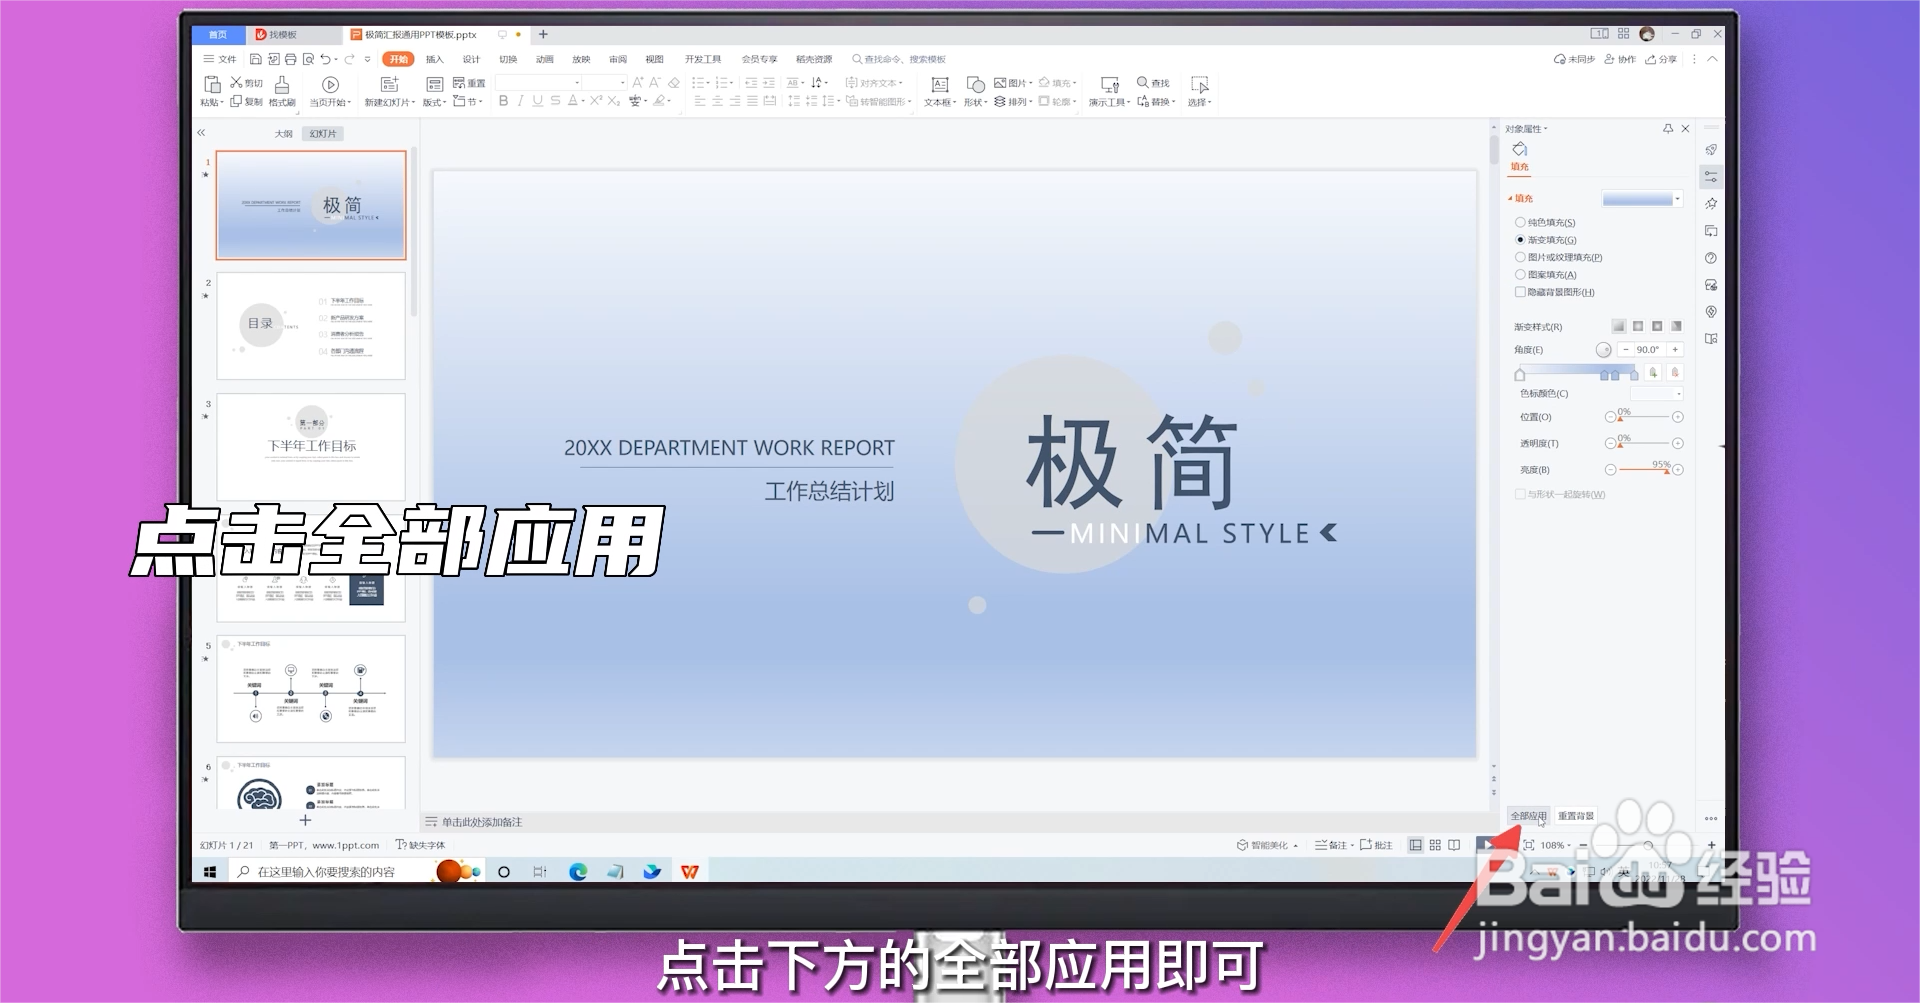This screenshot has height=1003, width=1920.
Task: Click the Notes (备注) button in status bar
Action: pos(1331,845)
